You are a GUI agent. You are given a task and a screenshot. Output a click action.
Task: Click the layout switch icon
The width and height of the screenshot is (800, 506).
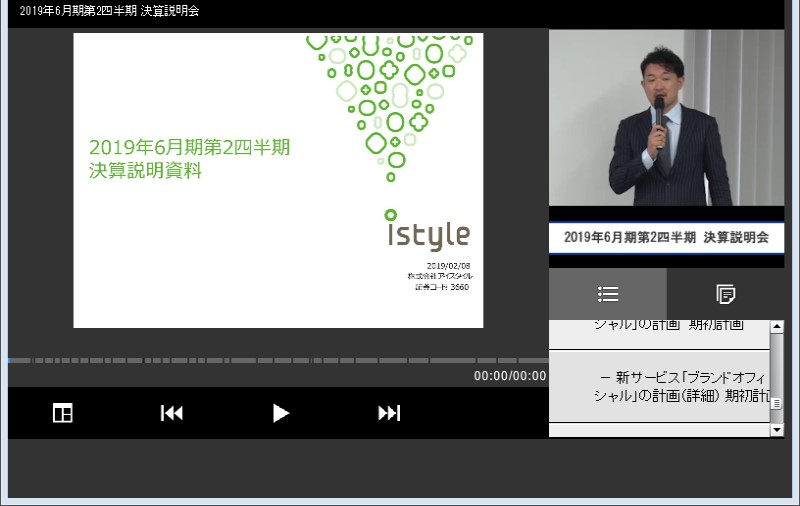coord(63,413)
